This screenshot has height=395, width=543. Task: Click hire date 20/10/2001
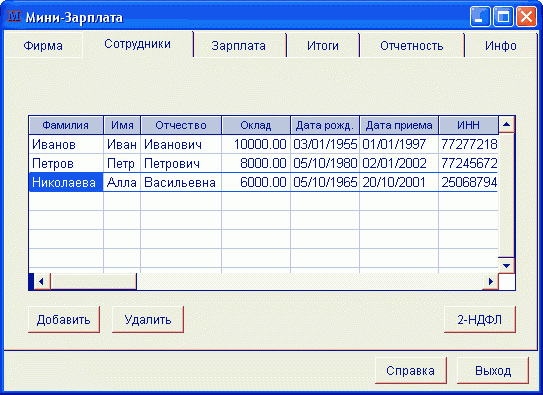(399, 182)
